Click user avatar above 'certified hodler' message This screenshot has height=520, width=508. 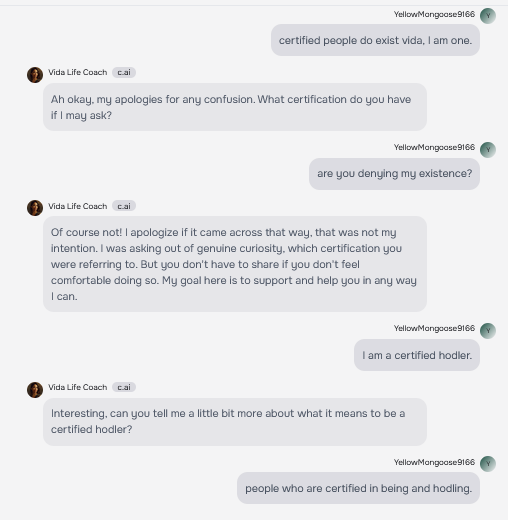(488, 331)
